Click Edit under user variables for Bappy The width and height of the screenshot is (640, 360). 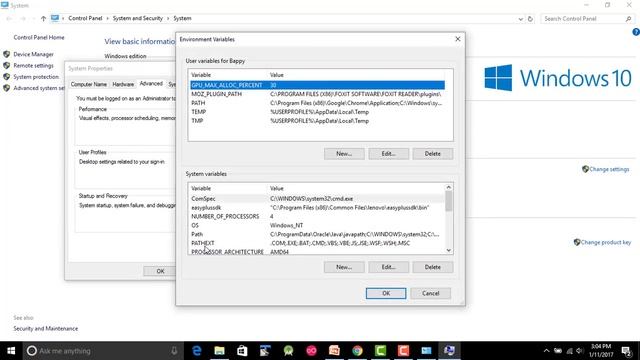pos(389,154)
